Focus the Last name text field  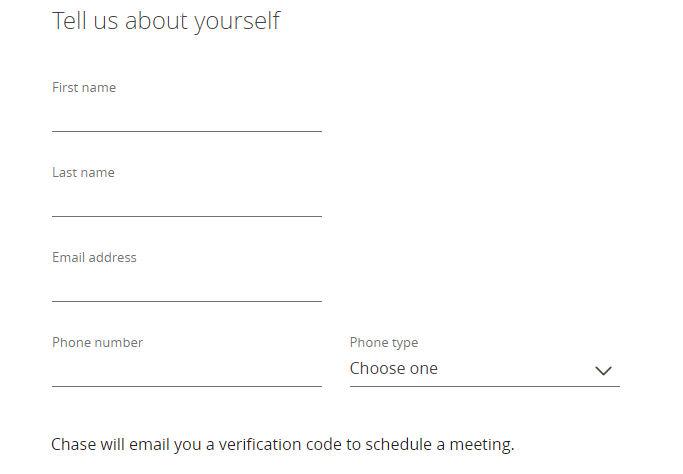186,201
